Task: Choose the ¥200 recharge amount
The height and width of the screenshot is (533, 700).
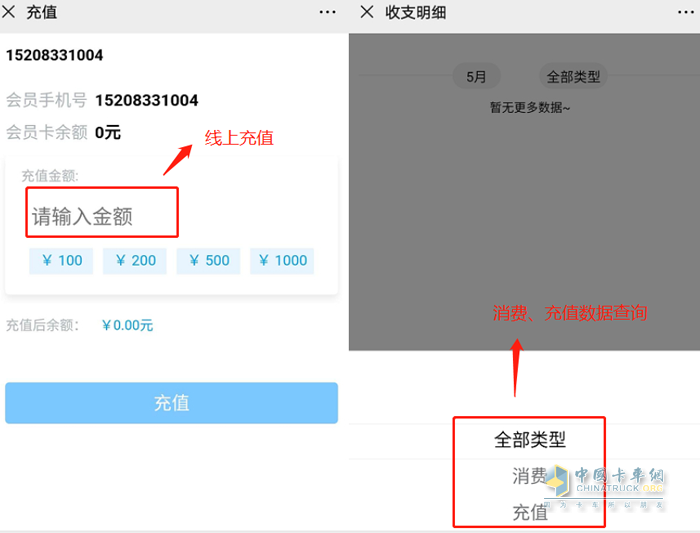Action: coord(135,261)
